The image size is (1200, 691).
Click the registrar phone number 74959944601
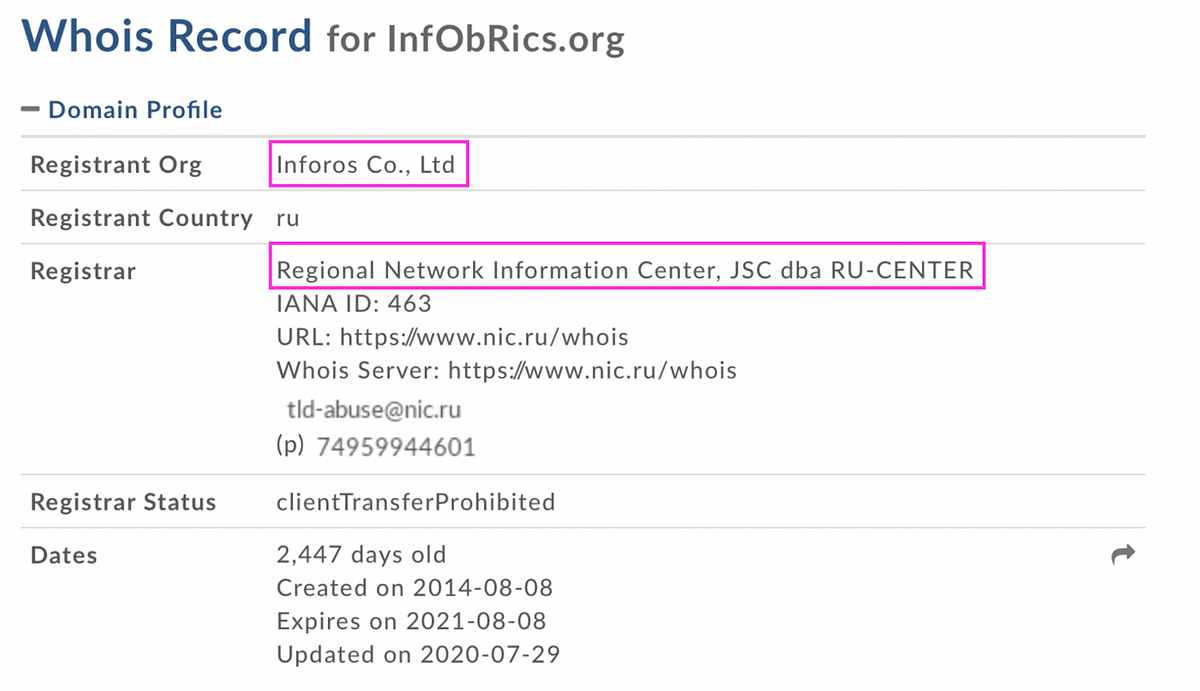click(x=395, y=447)
